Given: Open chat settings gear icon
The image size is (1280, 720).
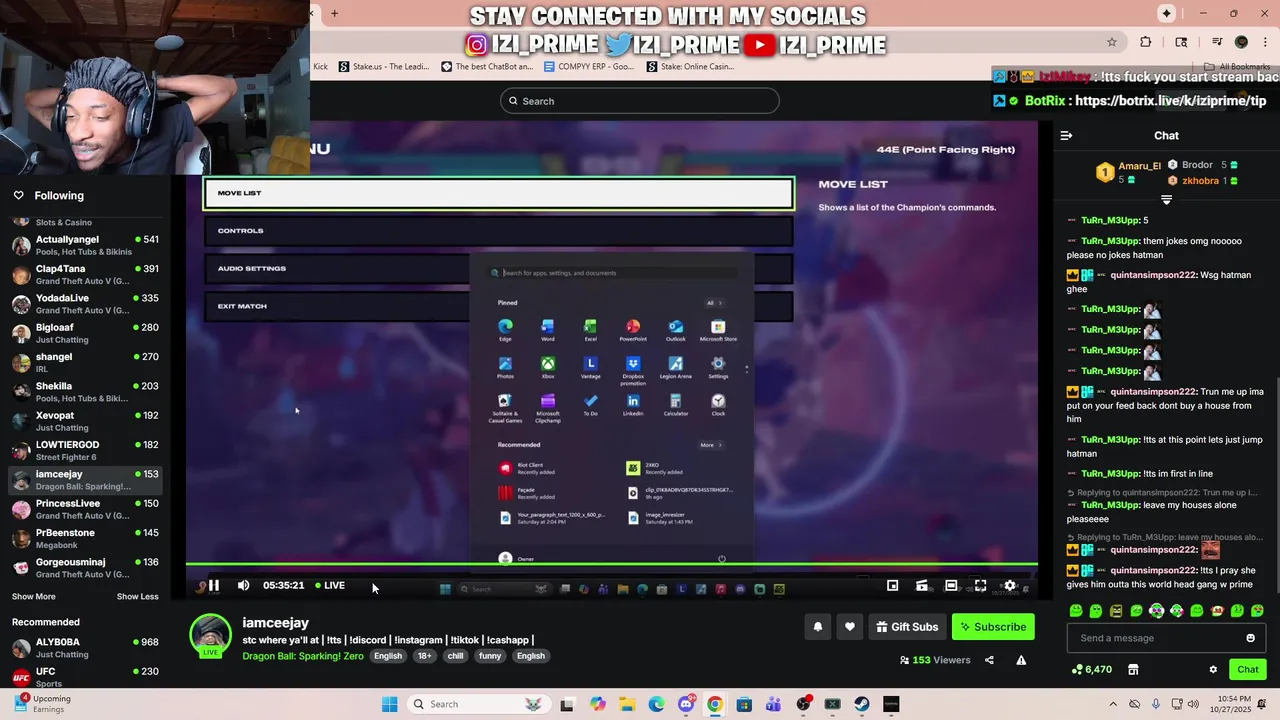Looking at the screenshot, I should [x=1213, y=670].
